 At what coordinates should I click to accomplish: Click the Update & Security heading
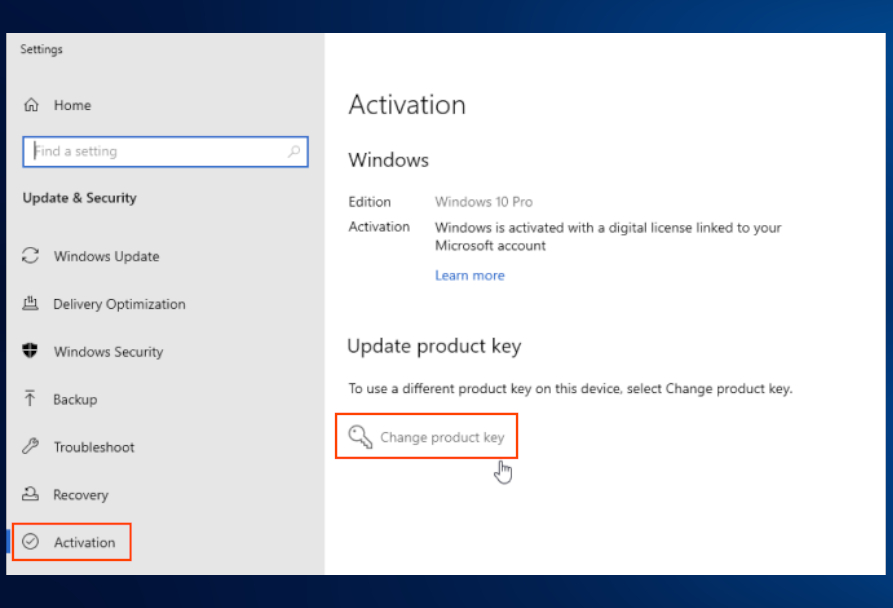coord(79,198)
